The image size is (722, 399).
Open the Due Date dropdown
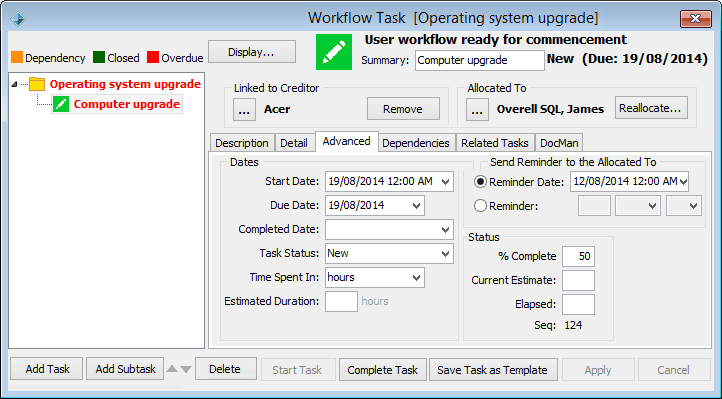pyautogui.click(x=416, y=206)
